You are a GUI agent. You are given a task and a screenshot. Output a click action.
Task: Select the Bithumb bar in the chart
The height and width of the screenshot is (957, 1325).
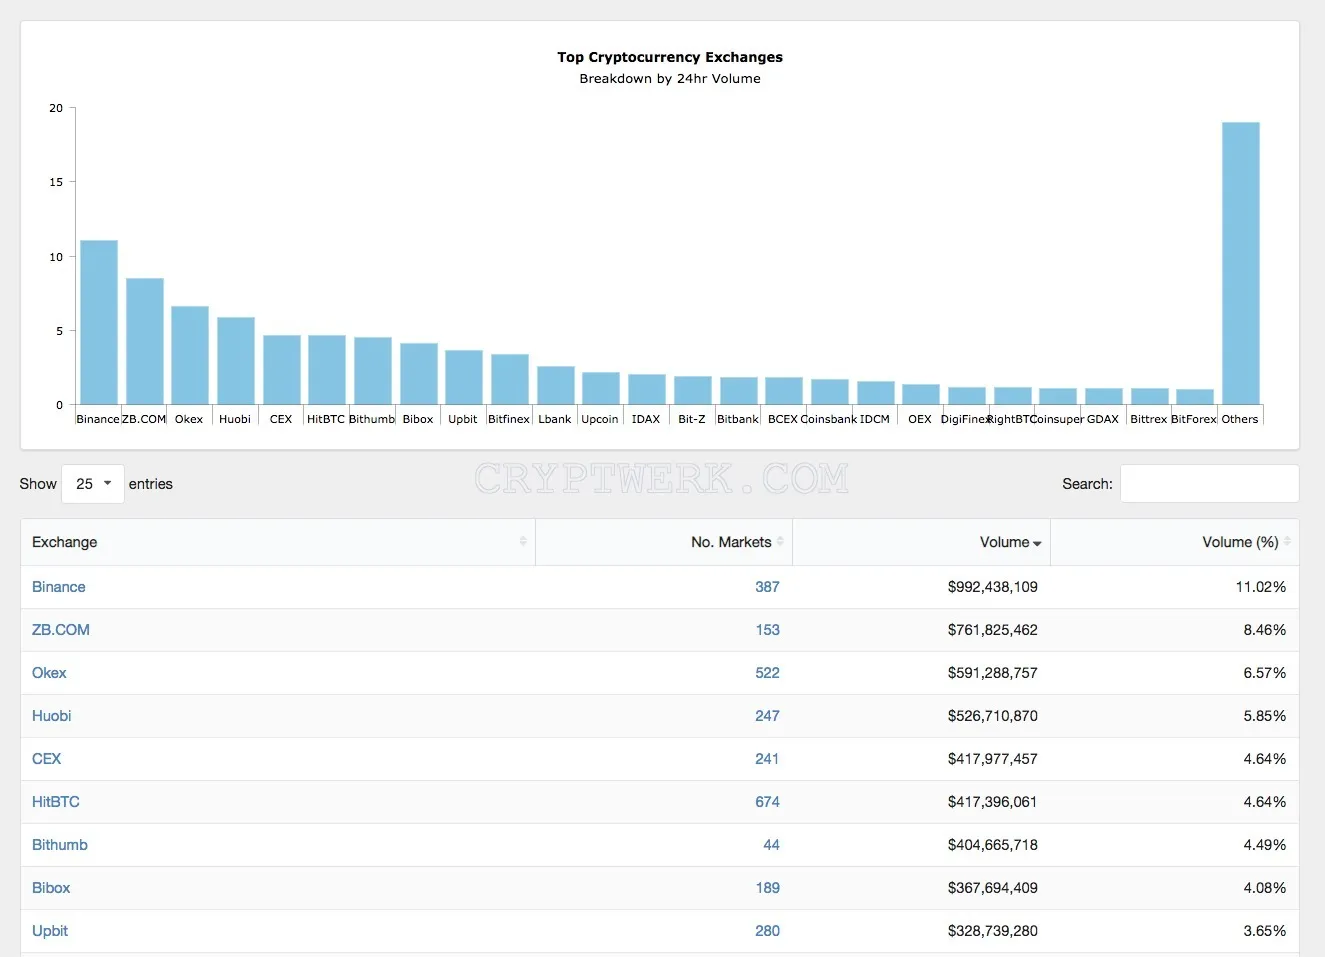(x=373, y=371)
